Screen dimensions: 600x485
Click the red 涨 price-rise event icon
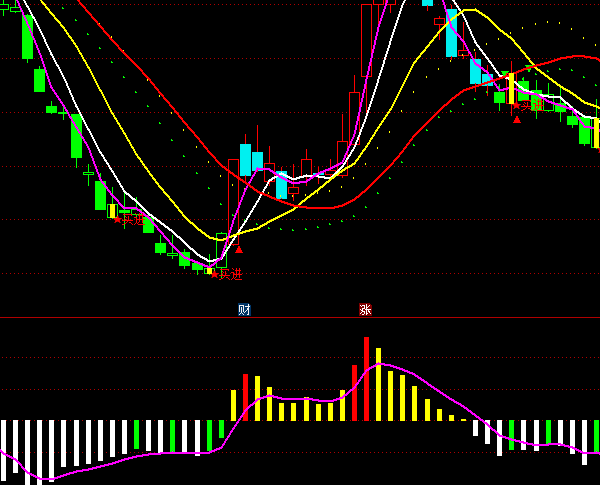pos(365,310)
